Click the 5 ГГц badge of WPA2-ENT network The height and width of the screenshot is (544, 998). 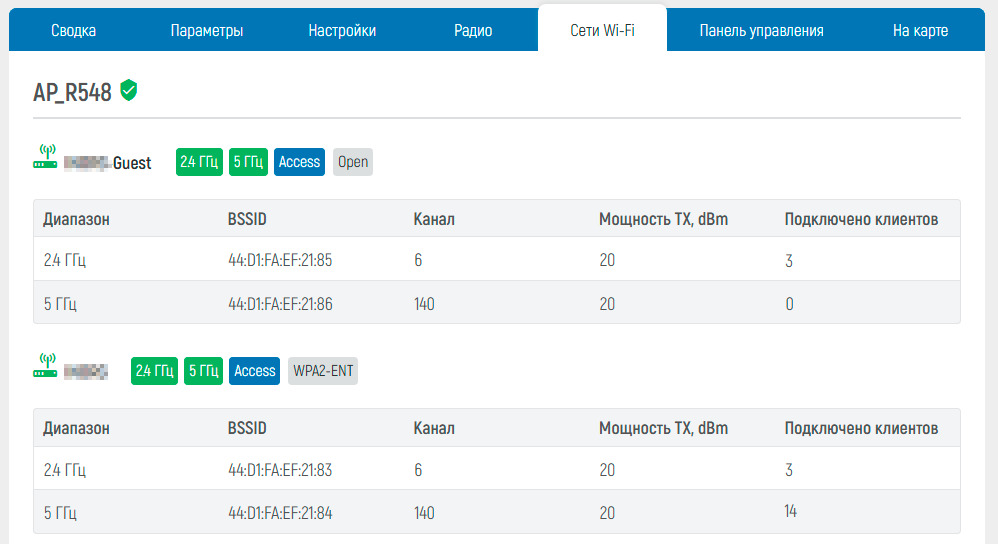click(204, 371)
